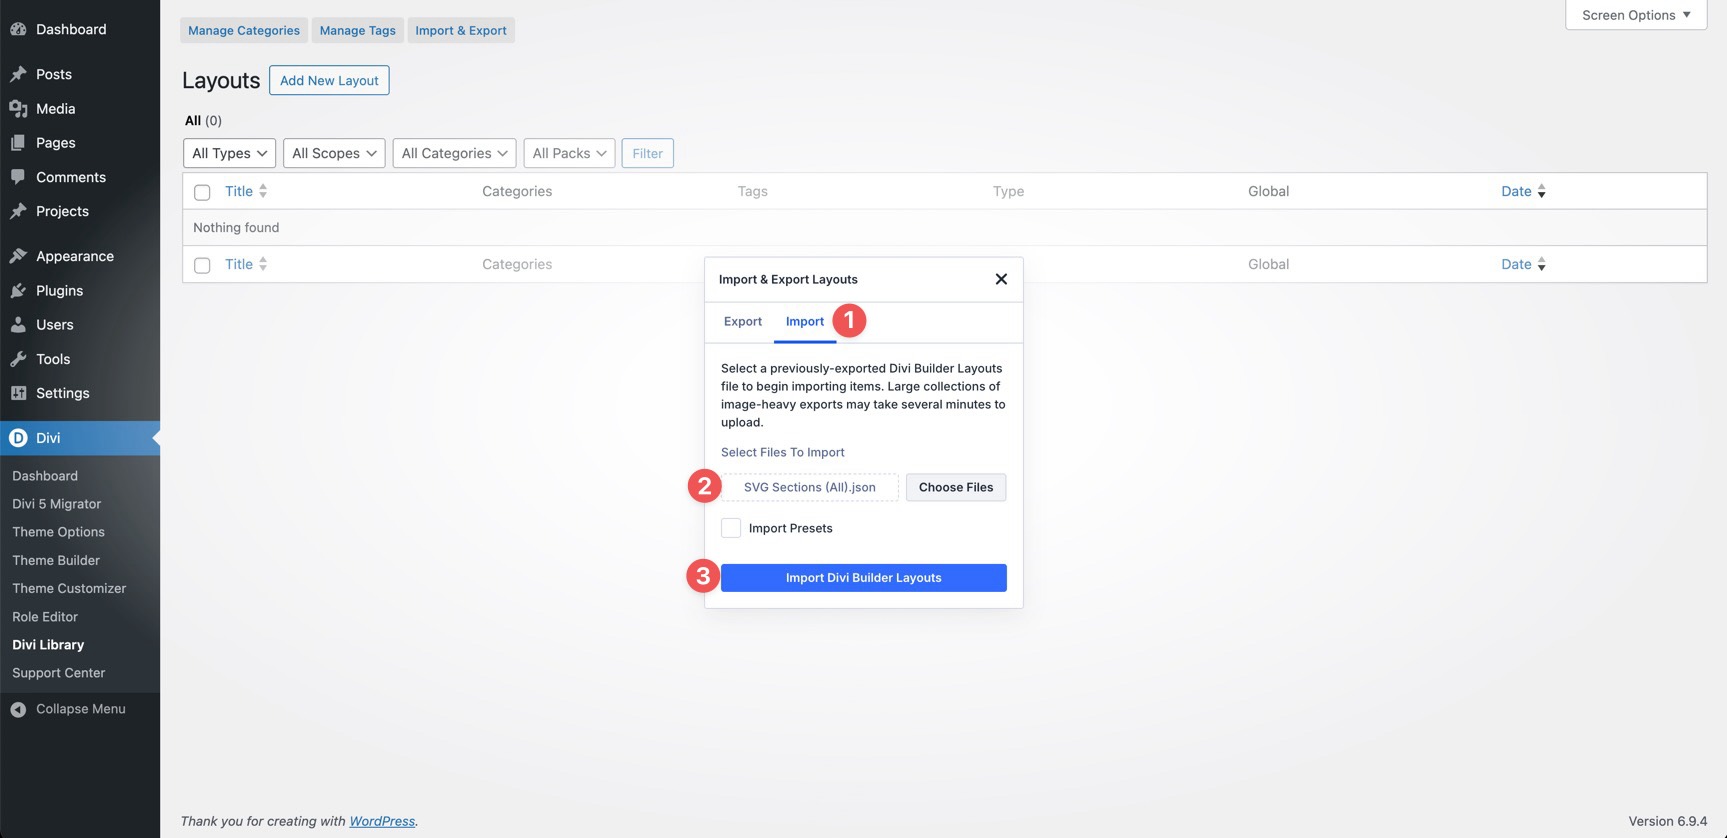This screenshot has width=1727, height=838.
Task: Sort by Date using header sort arrows
Action: 1541,191
